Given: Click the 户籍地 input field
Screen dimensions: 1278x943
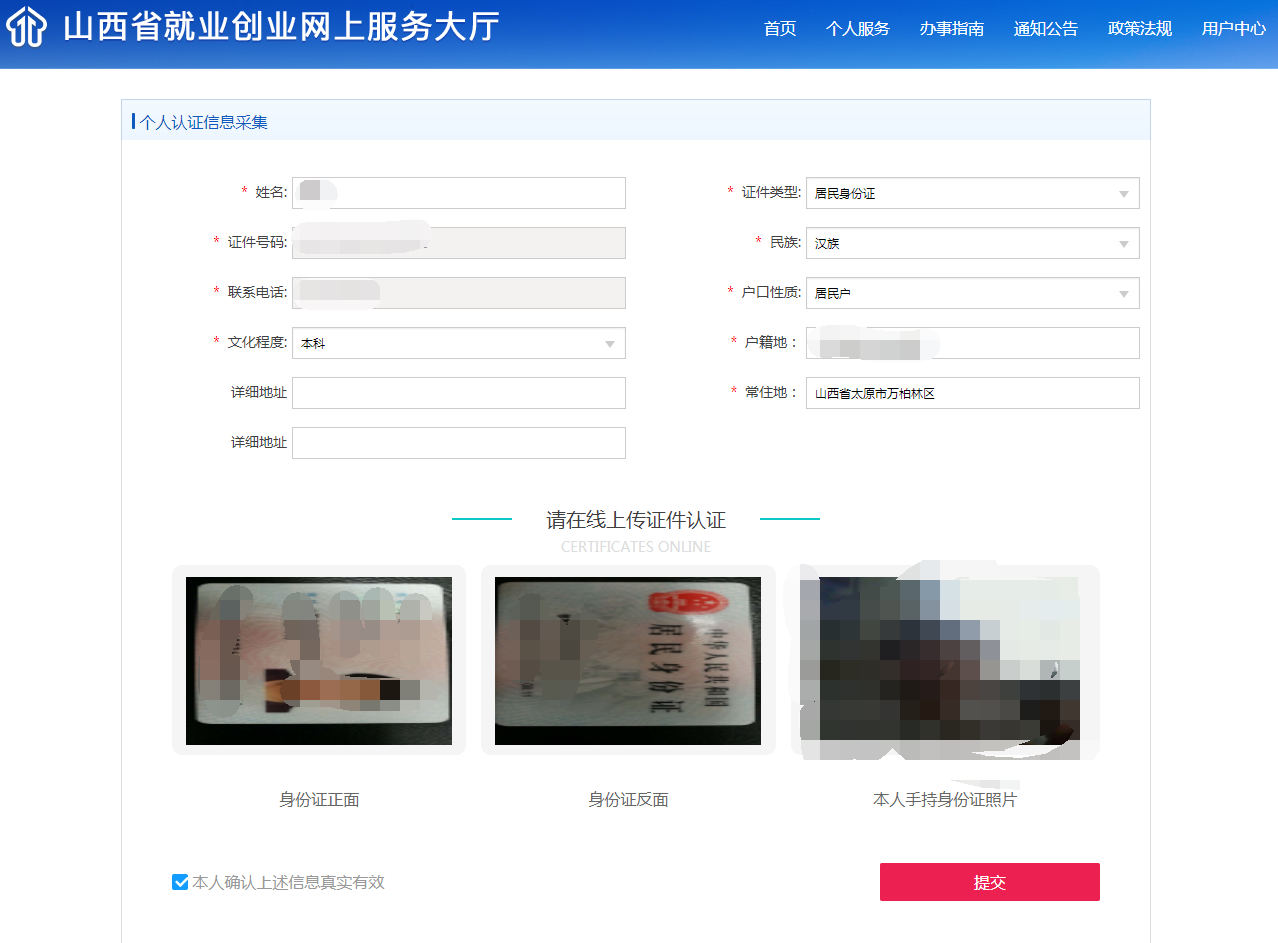Looking at the screenshot, I should 972,343.
